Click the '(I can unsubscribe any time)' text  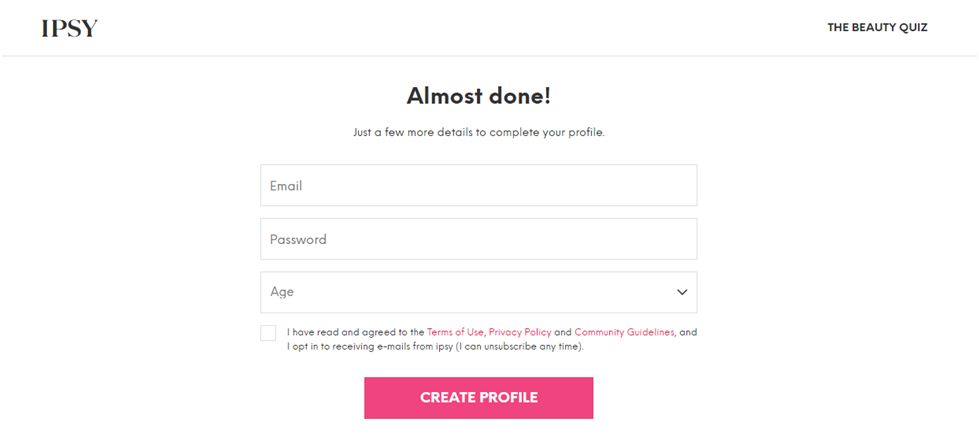click(x=518, y=347)
